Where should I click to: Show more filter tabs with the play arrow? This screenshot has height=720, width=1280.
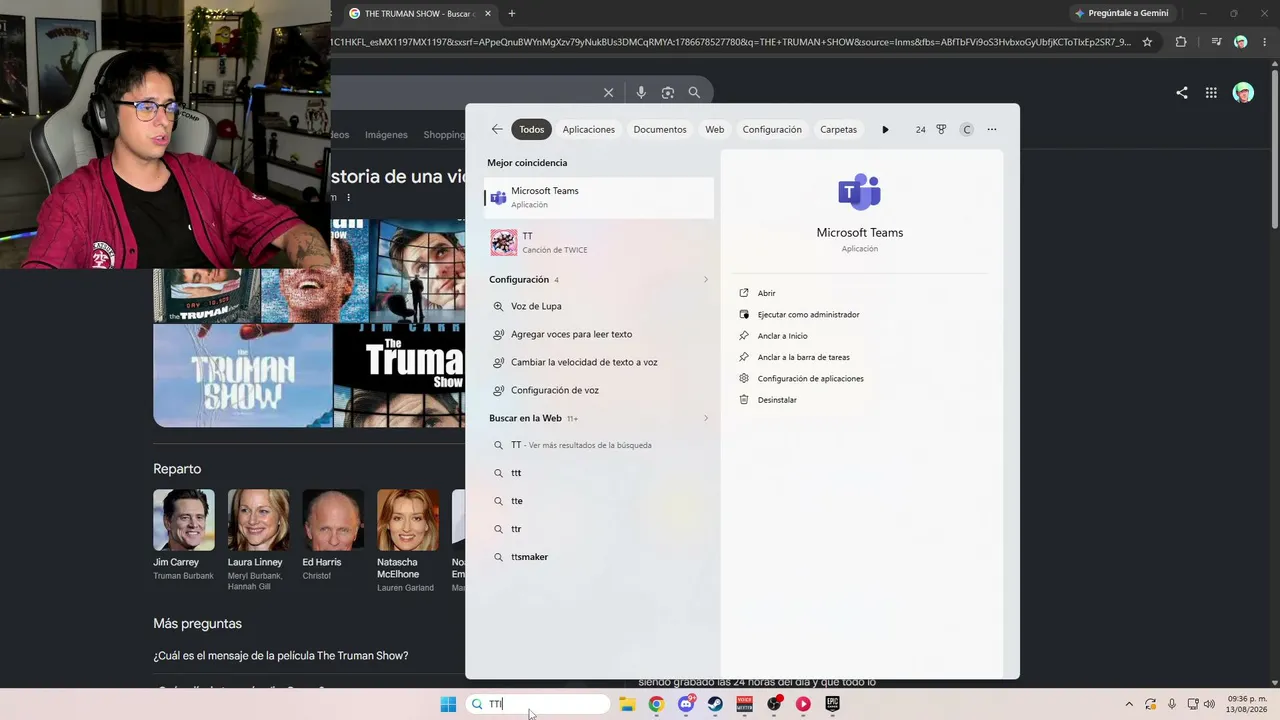pos(885,129)
